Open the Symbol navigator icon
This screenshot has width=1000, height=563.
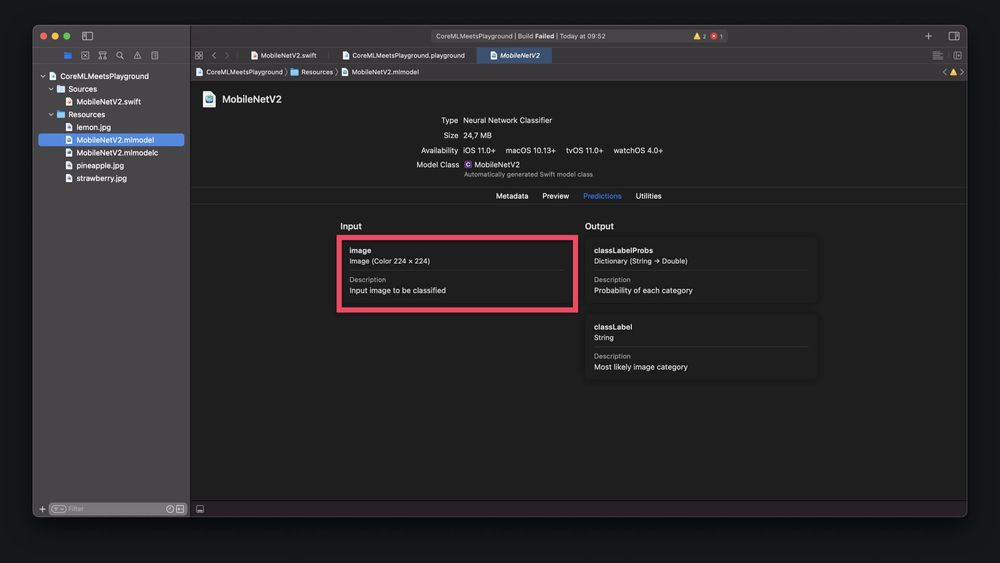102,56
